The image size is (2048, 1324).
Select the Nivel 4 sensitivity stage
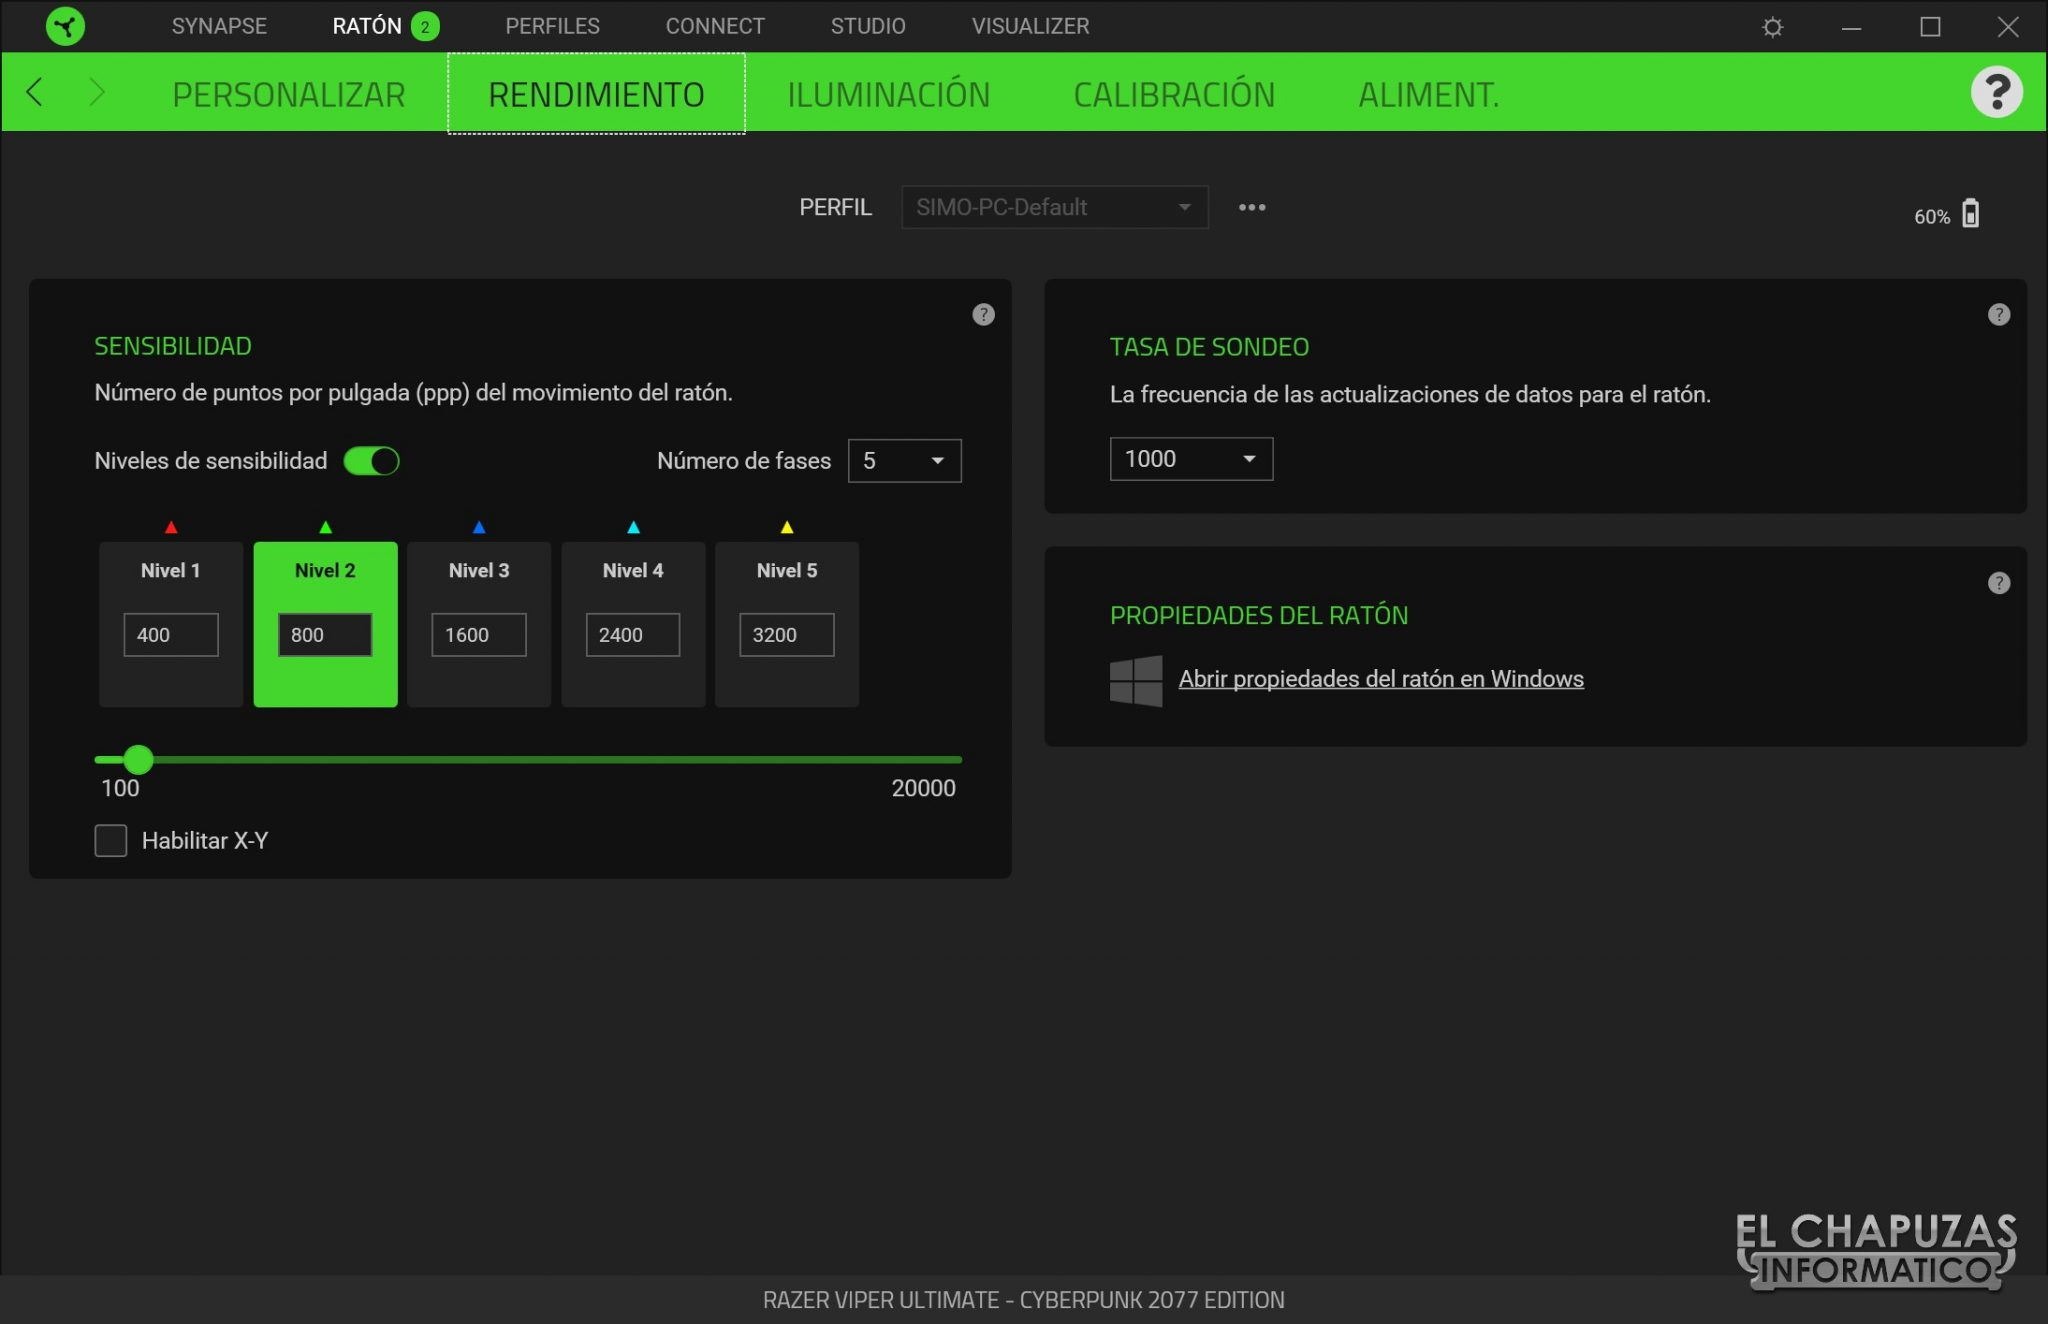pyautogui.click(x=633, y=624)
